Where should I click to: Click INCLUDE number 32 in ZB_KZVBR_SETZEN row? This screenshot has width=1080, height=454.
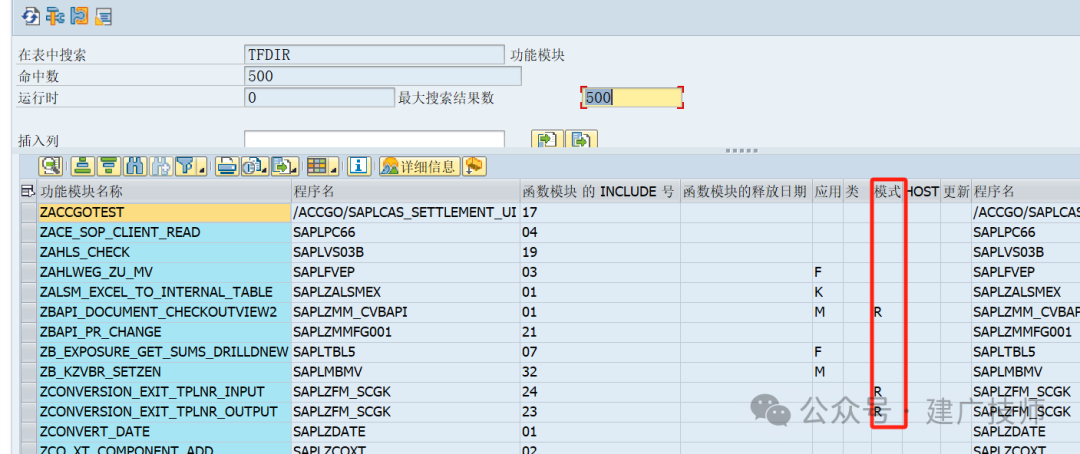point(599,372)
